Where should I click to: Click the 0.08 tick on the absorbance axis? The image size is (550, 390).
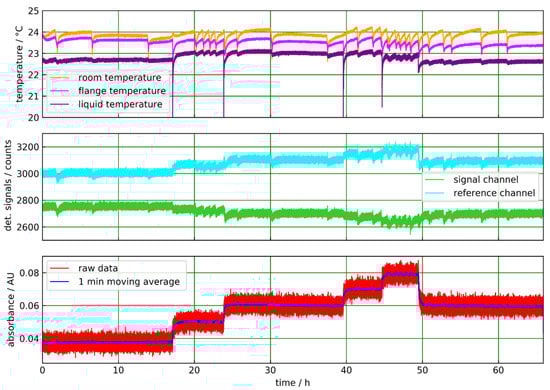point(29,273)
